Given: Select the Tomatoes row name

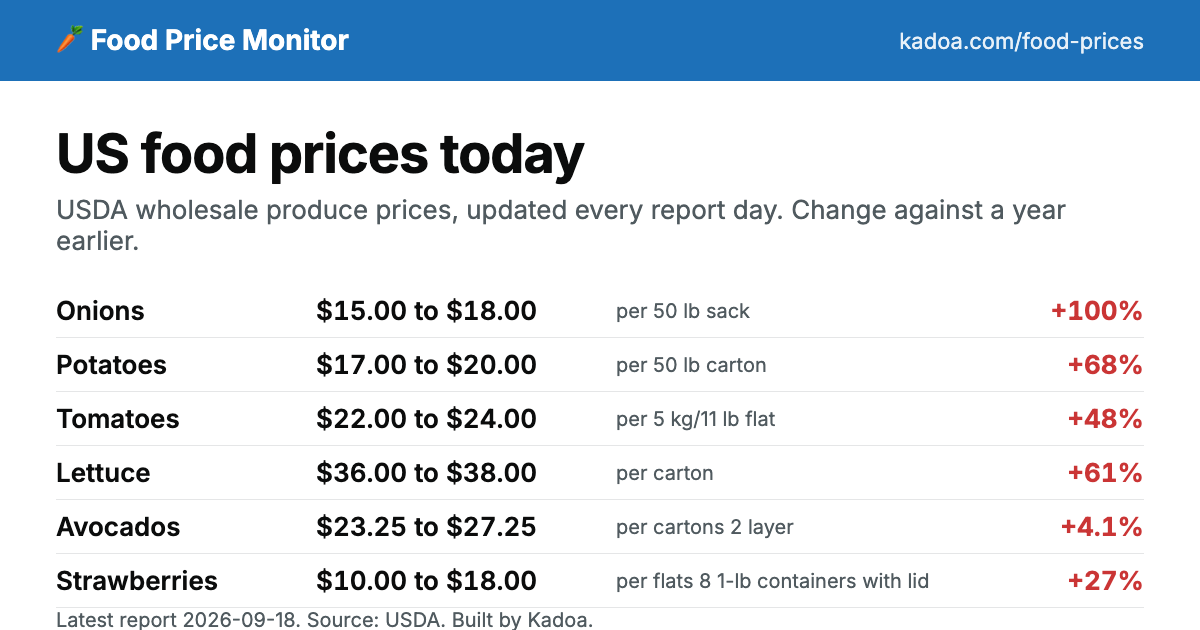Looking at the screenshot, I should click(118, 419).
